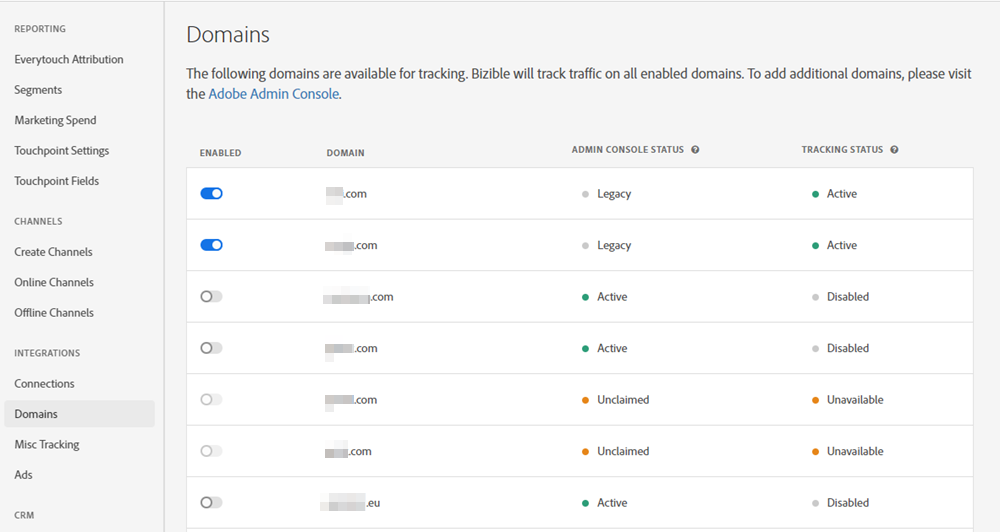This screenshot has height=532, width=1000.
Task: Open Online Channels section
Action: (54, 282)
